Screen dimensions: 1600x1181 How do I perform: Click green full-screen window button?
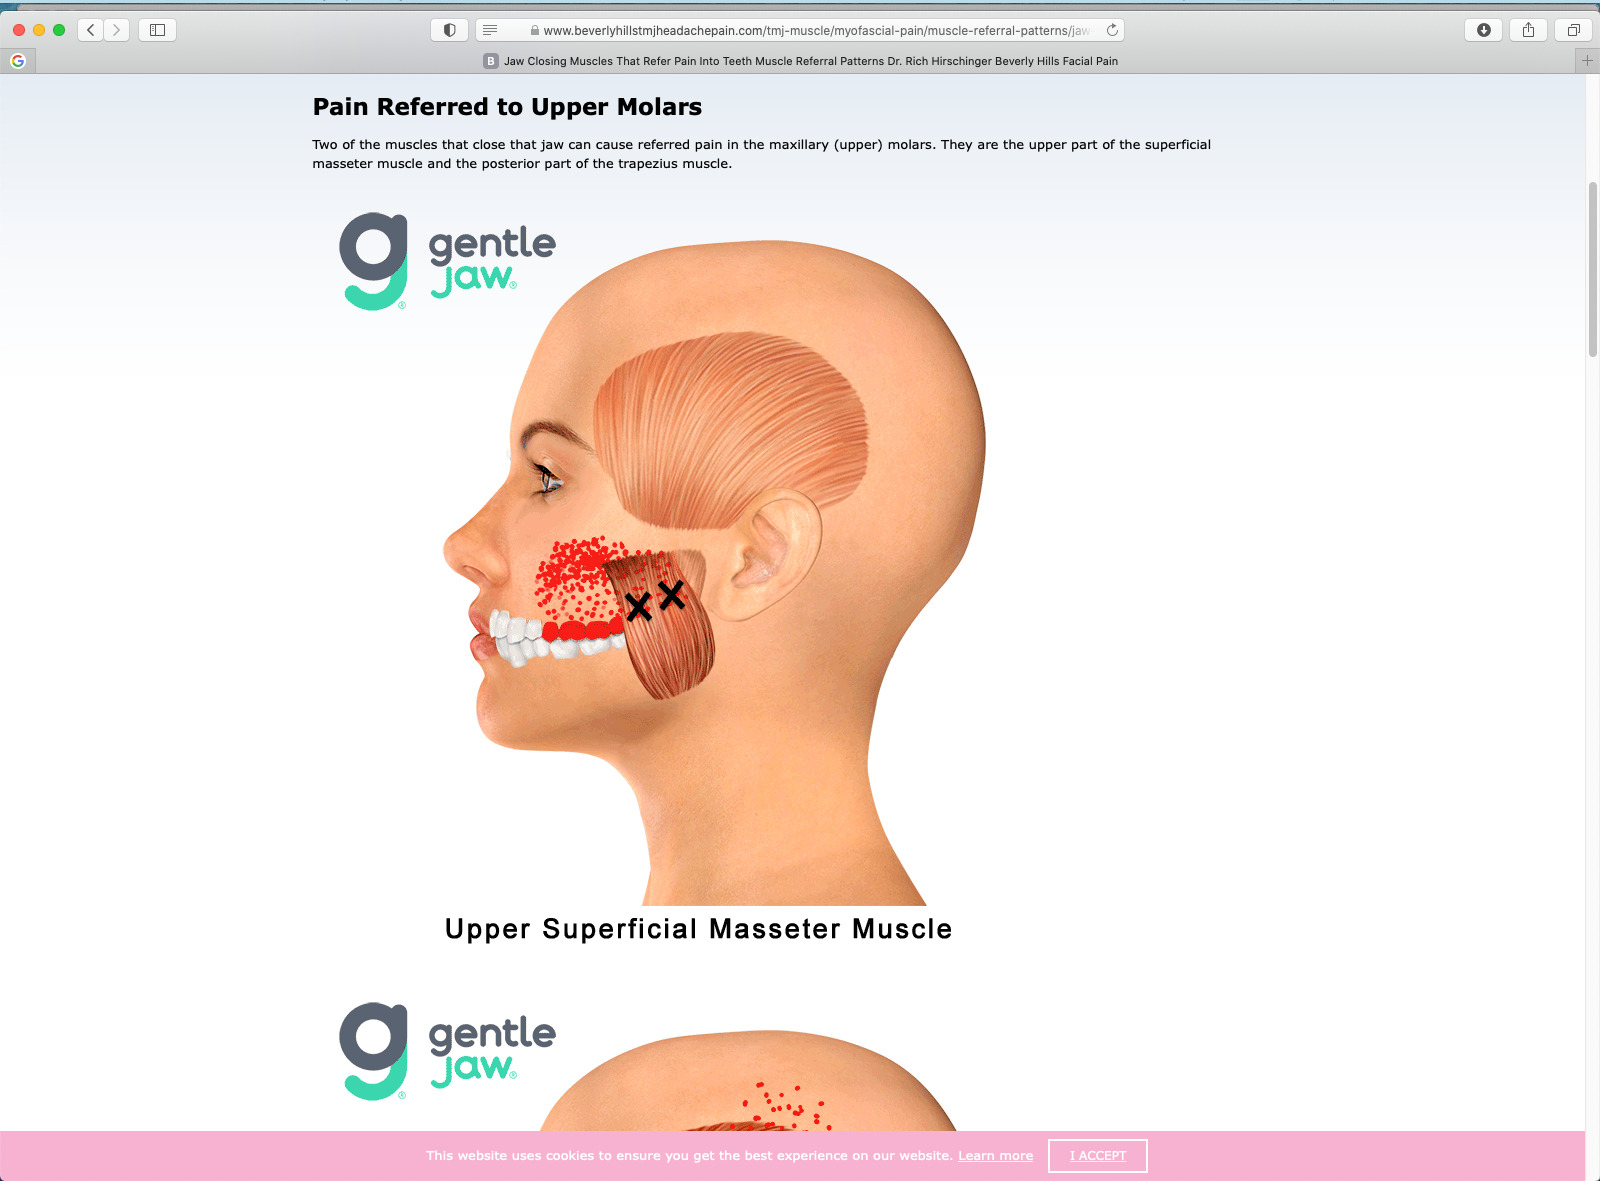pyautogui.click(x=59, y=30)
